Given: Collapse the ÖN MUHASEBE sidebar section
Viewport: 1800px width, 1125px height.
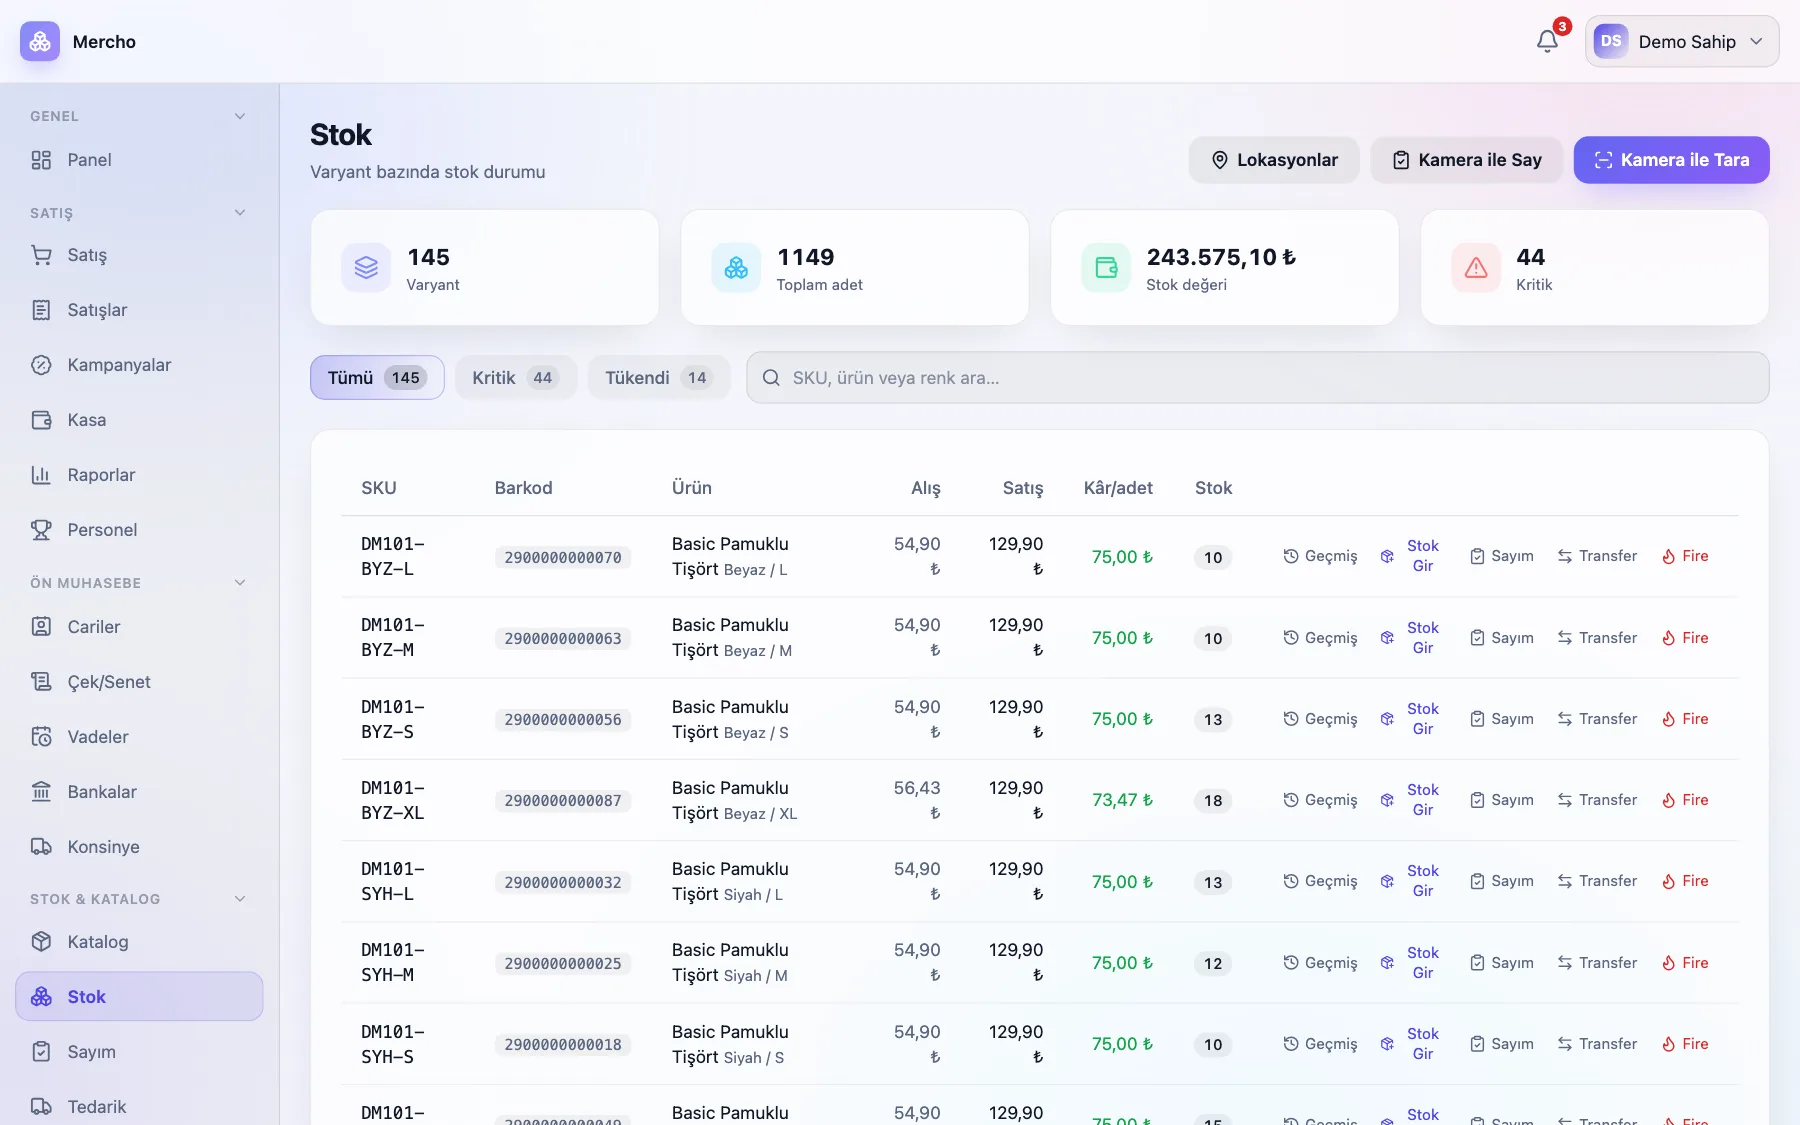Looking at the screenshot, I should point(240,582).
